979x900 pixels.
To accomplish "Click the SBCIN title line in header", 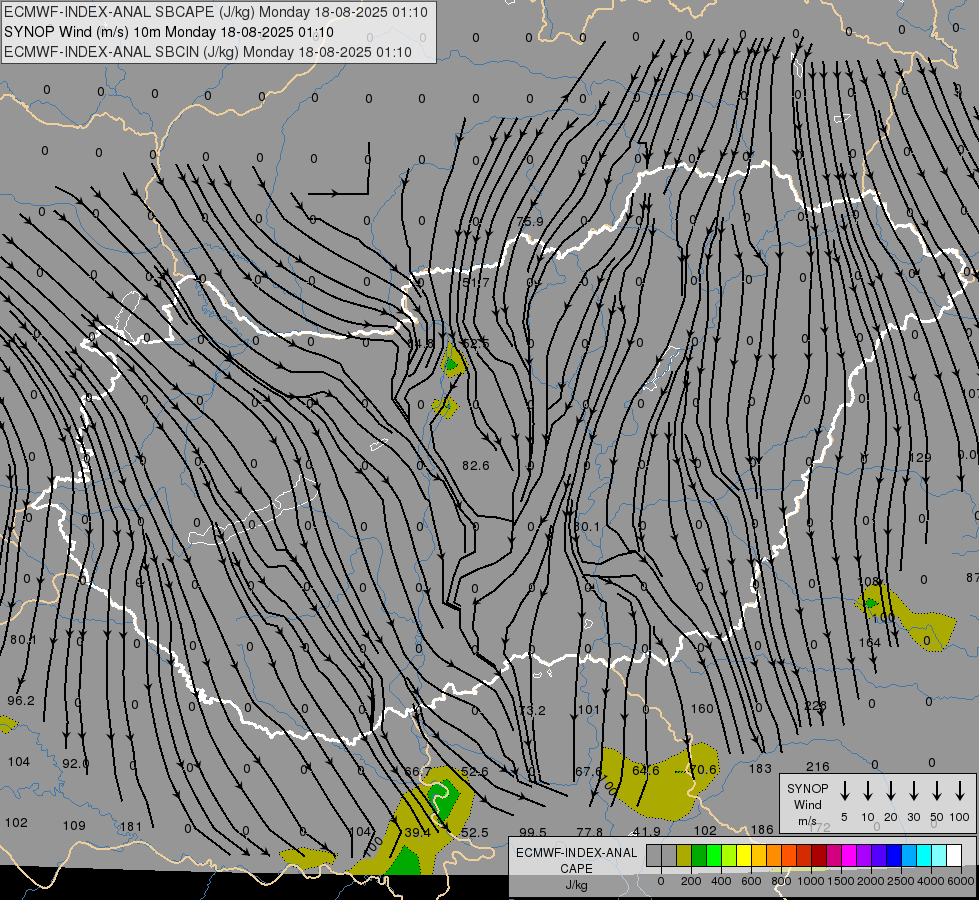I will (x=208, y=52).
